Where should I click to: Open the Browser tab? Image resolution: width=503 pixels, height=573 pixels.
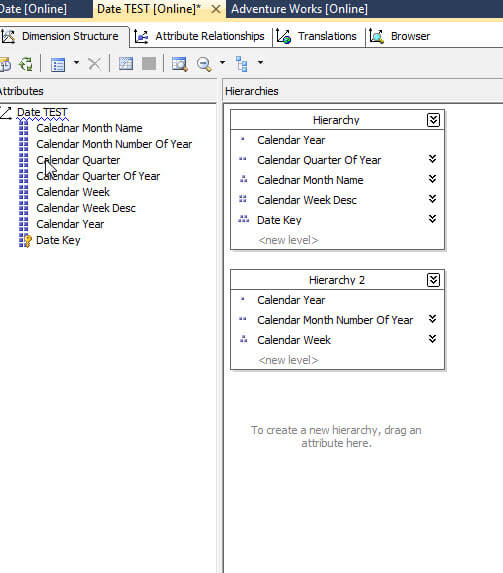(400, 36)
